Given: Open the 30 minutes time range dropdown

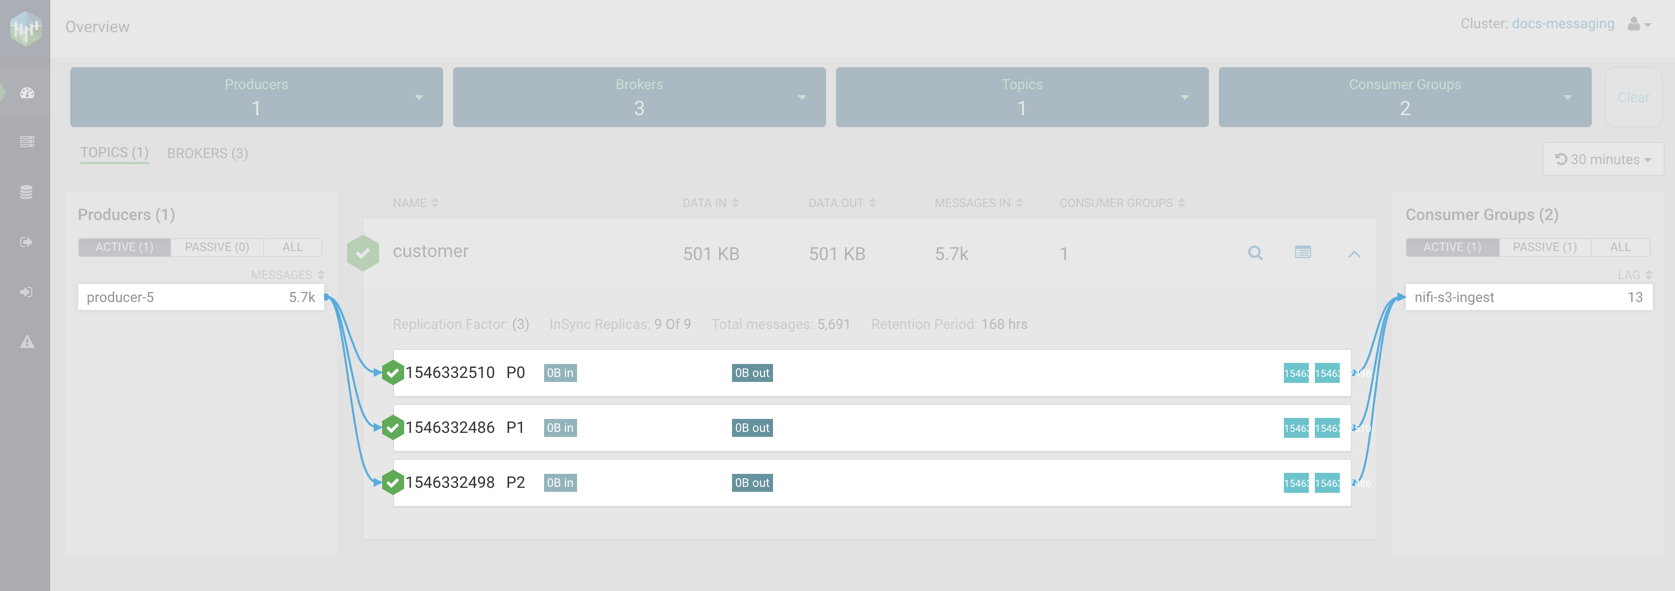Looking at the screenshot, I should pos(1603,160).
